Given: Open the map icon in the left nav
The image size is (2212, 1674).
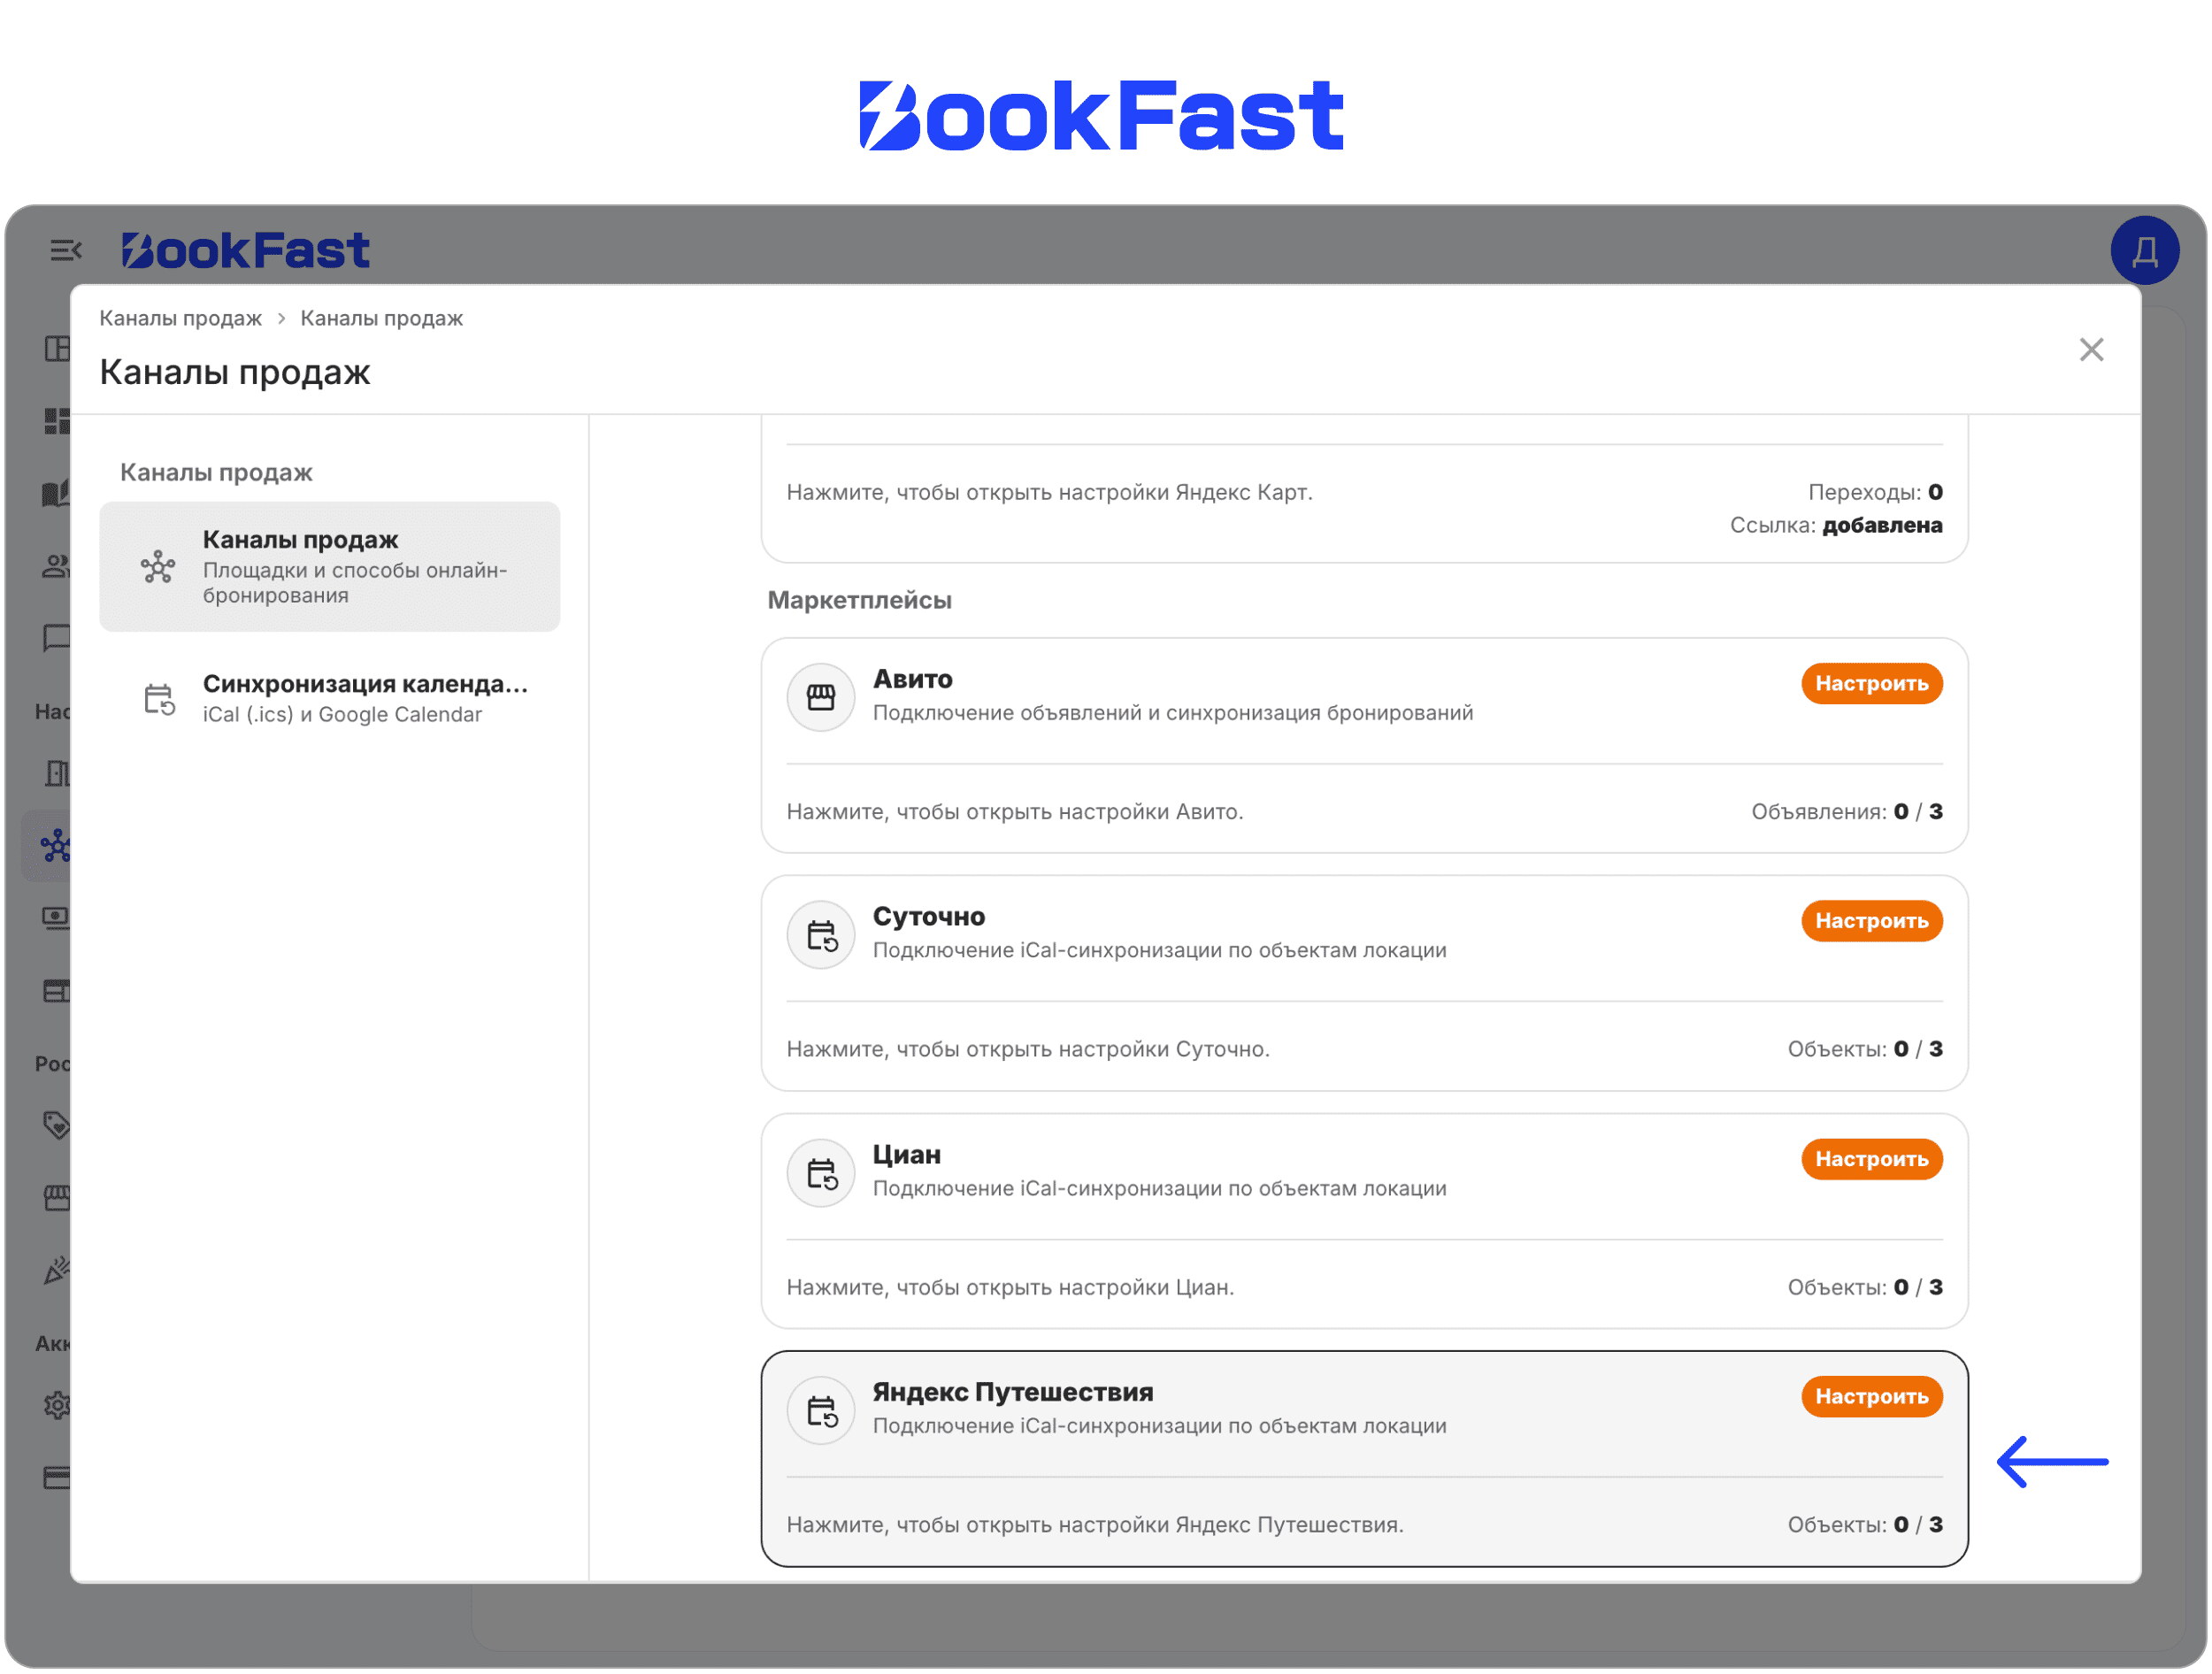Looking at the screenshot, I should tap(56, 493).
